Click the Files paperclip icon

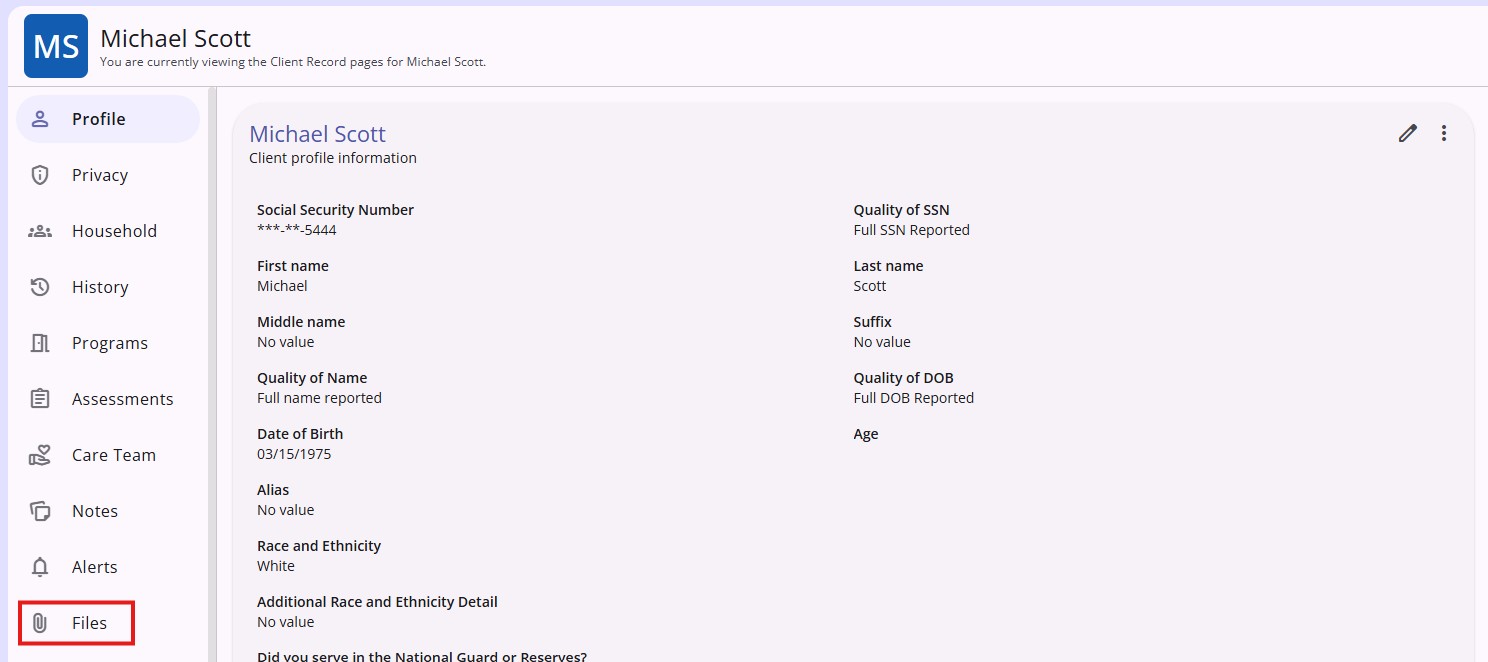click(x=40, y=623)
